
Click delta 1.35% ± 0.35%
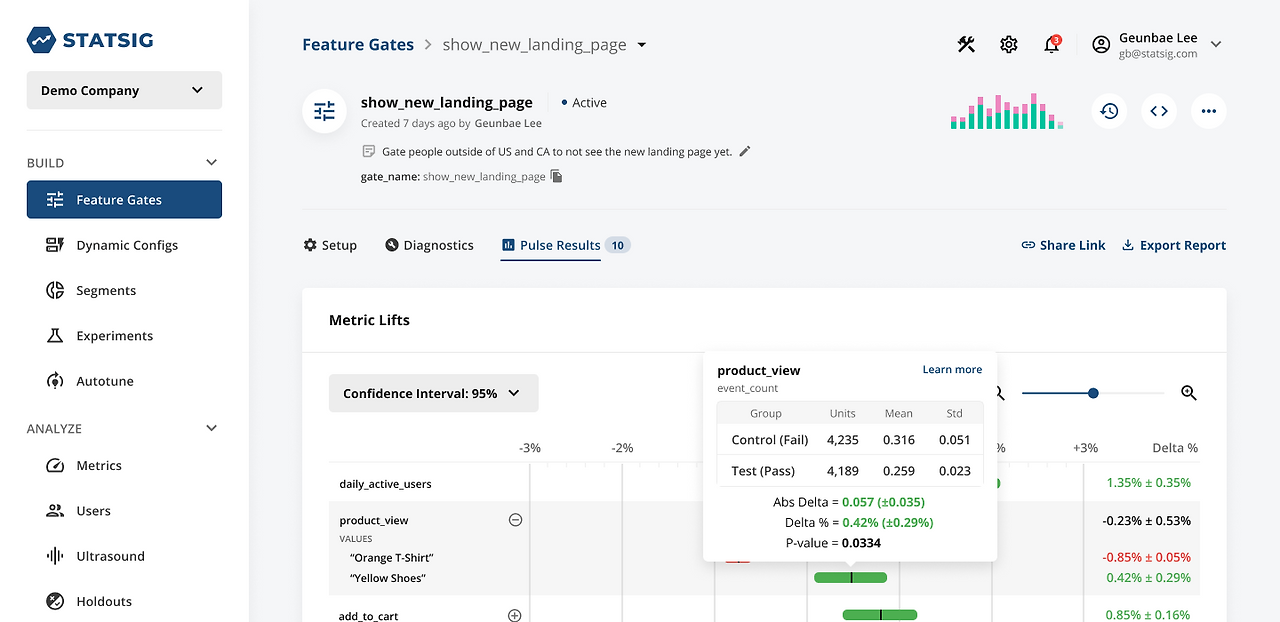point(1149,483)
